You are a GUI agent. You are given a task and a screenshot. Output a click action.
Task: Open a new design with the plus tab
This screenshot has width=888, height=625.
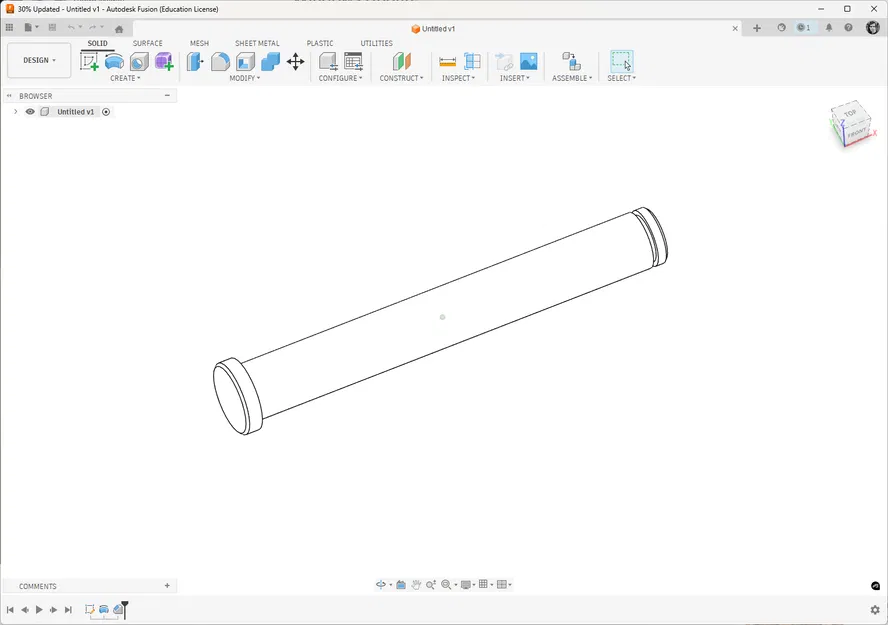click(x=755, y=28)
